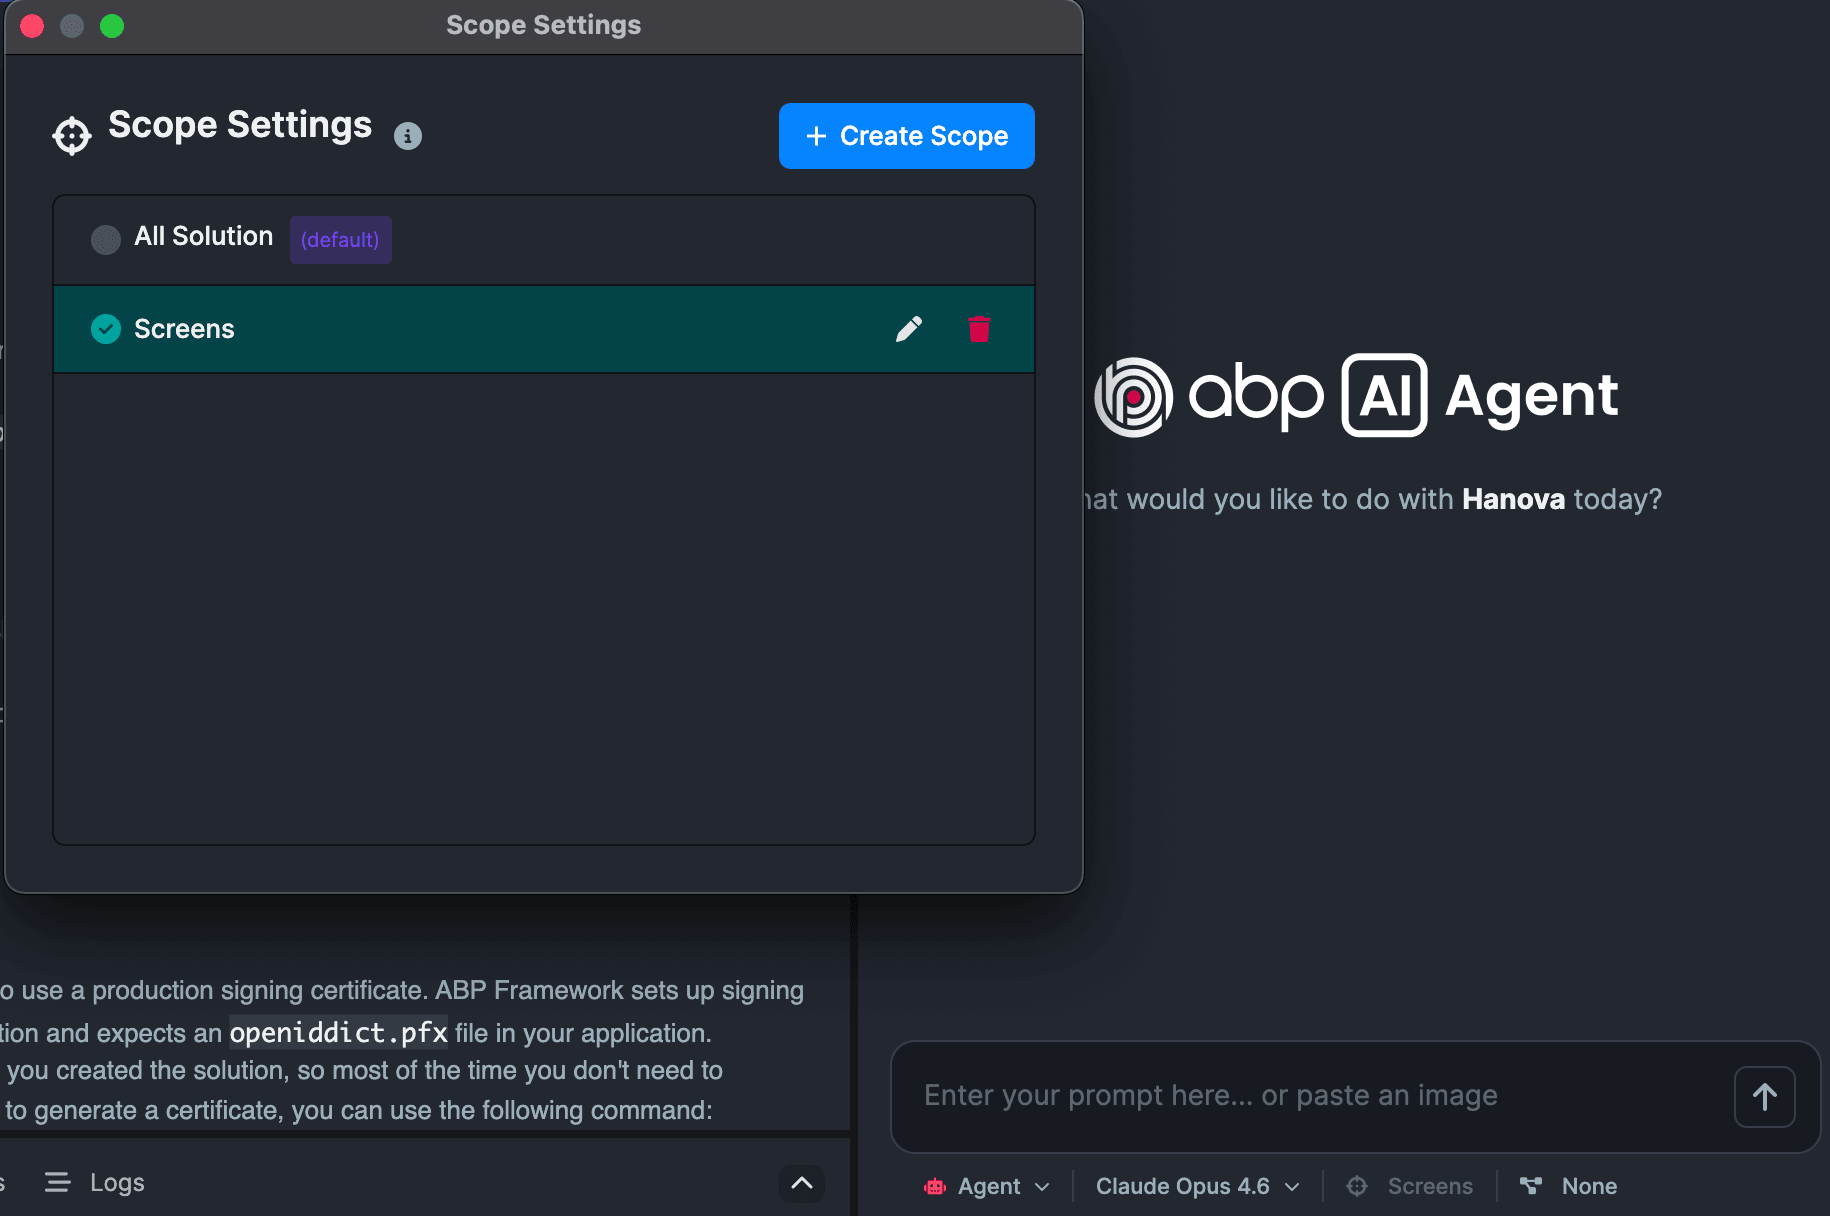Viewport: 1830px width, 1216px height.
Task: Maximize the Scope Settings window with the green button
Action: pyautogui.click(x=112, y=26)
